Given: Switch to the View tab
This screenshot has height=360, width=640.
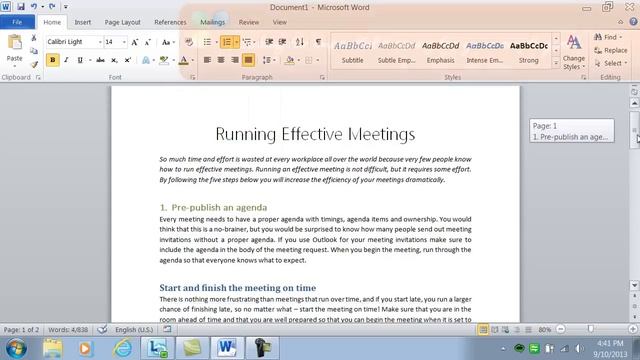Looking at the screenshot, I should click(280, 22).
